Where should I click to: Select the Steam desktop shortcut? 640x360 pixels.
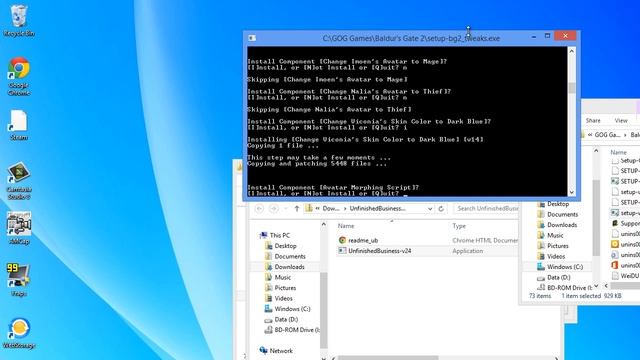18,125
